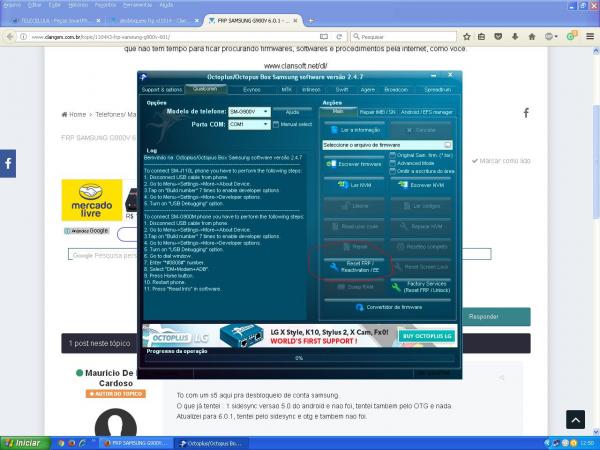
Task: Click the Marcar como lido link
Action: coord(501,161)
